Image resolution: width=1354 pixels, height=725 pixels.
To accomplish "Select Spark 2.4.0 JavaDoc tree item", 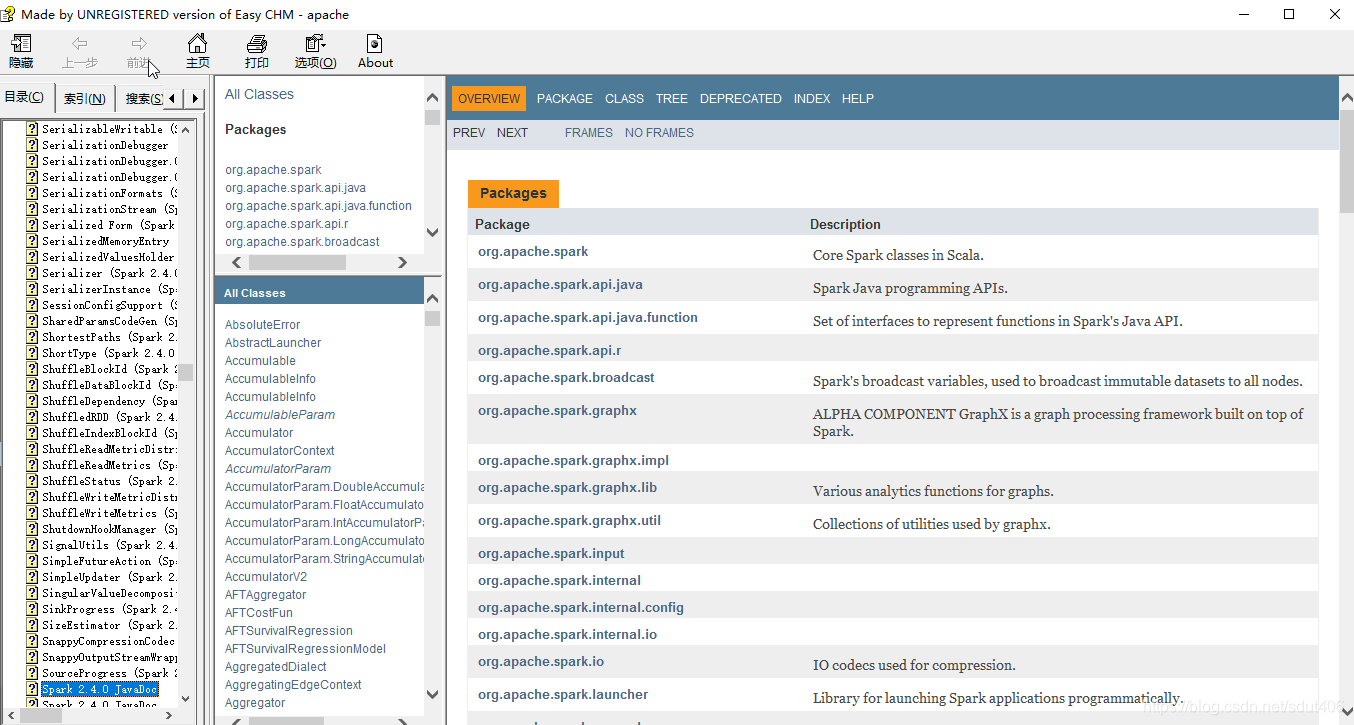I will [x=99, y=689].
